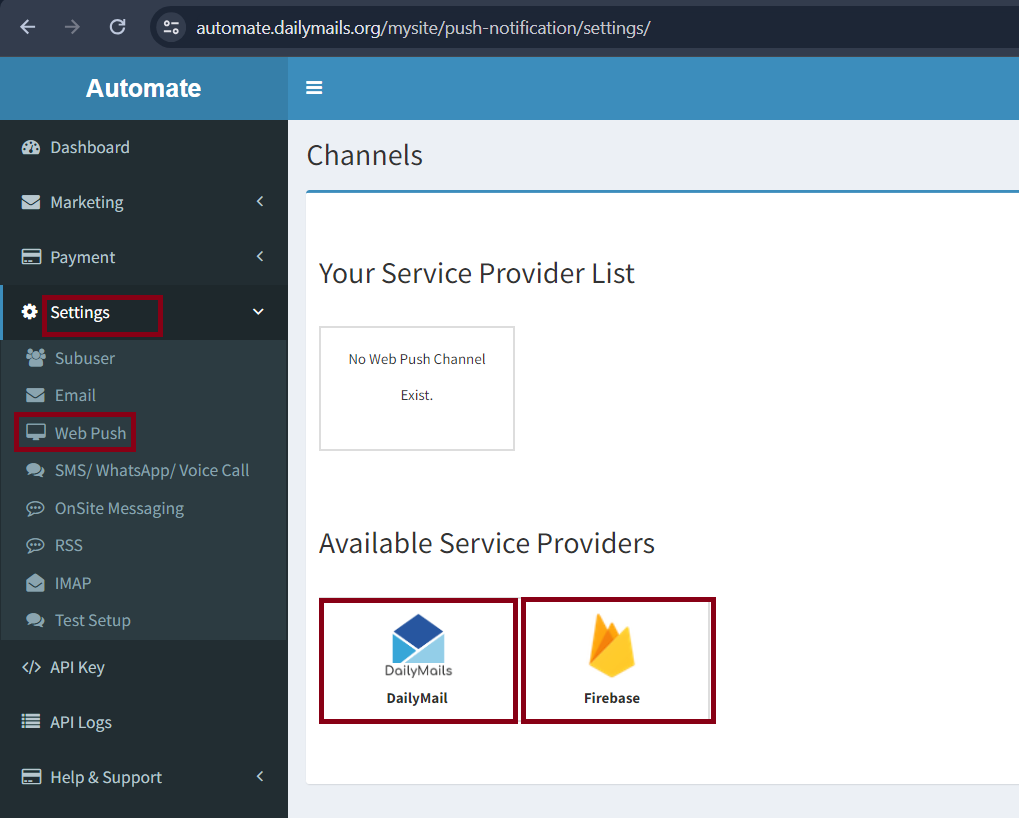Viewport: 1019px width, 818px height.
Task: Collapse the Settings menu chevron
Action: coord(258,312)
